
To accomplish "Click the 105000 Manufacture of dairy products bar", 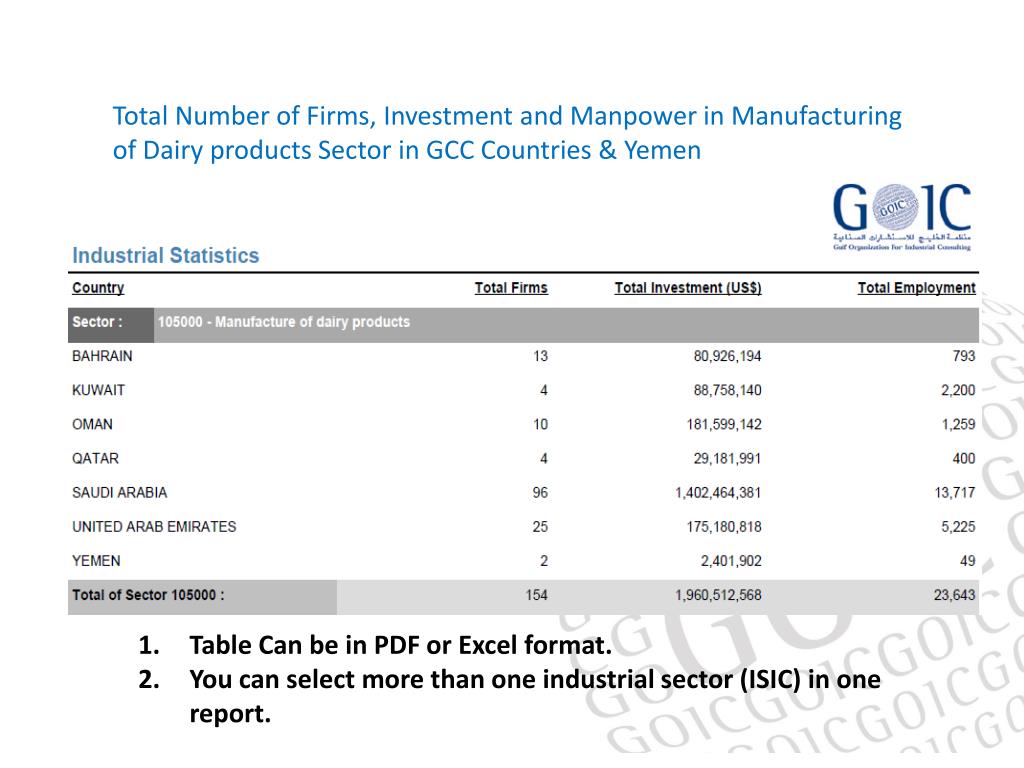I will point(566,325).
